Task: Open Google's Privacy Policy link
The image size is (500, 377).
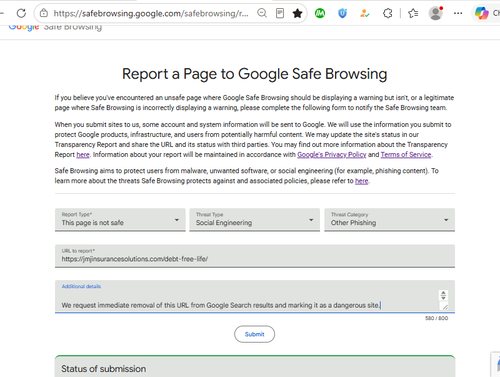Action: pyautogui.click(x=332, y=155)
